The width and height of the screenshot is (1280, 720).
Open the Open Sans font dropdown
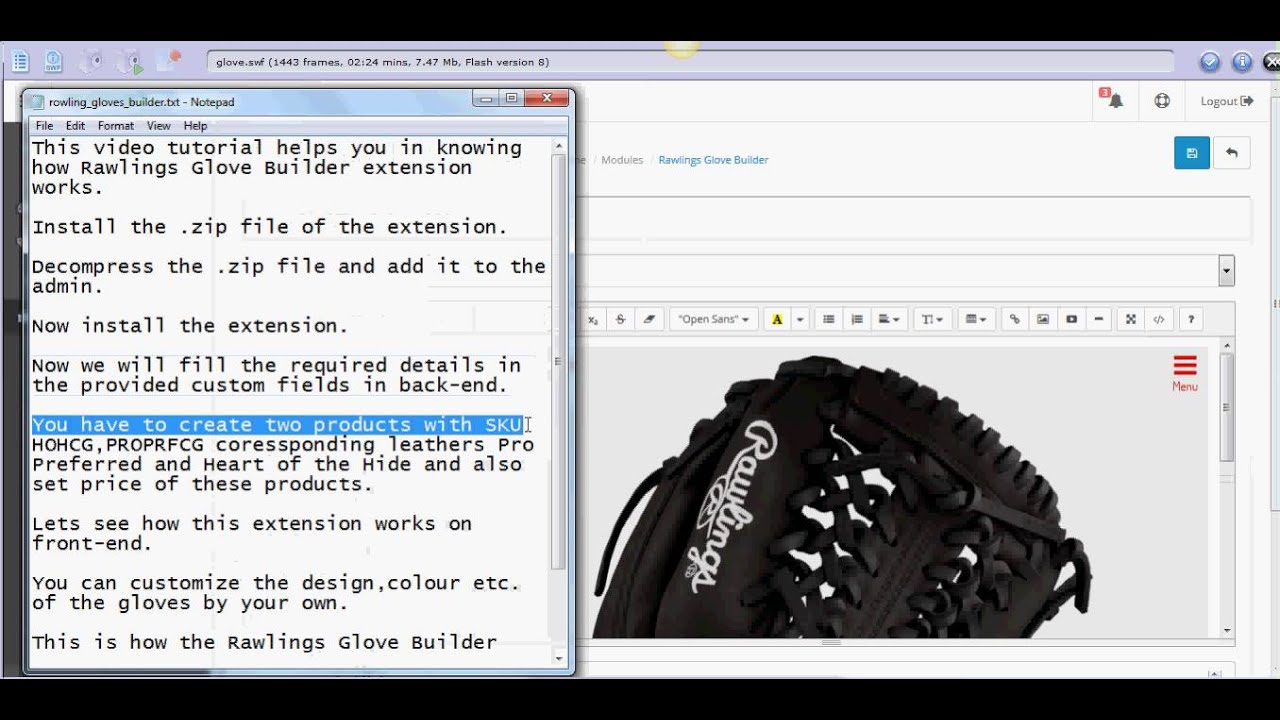click(713, 319)
